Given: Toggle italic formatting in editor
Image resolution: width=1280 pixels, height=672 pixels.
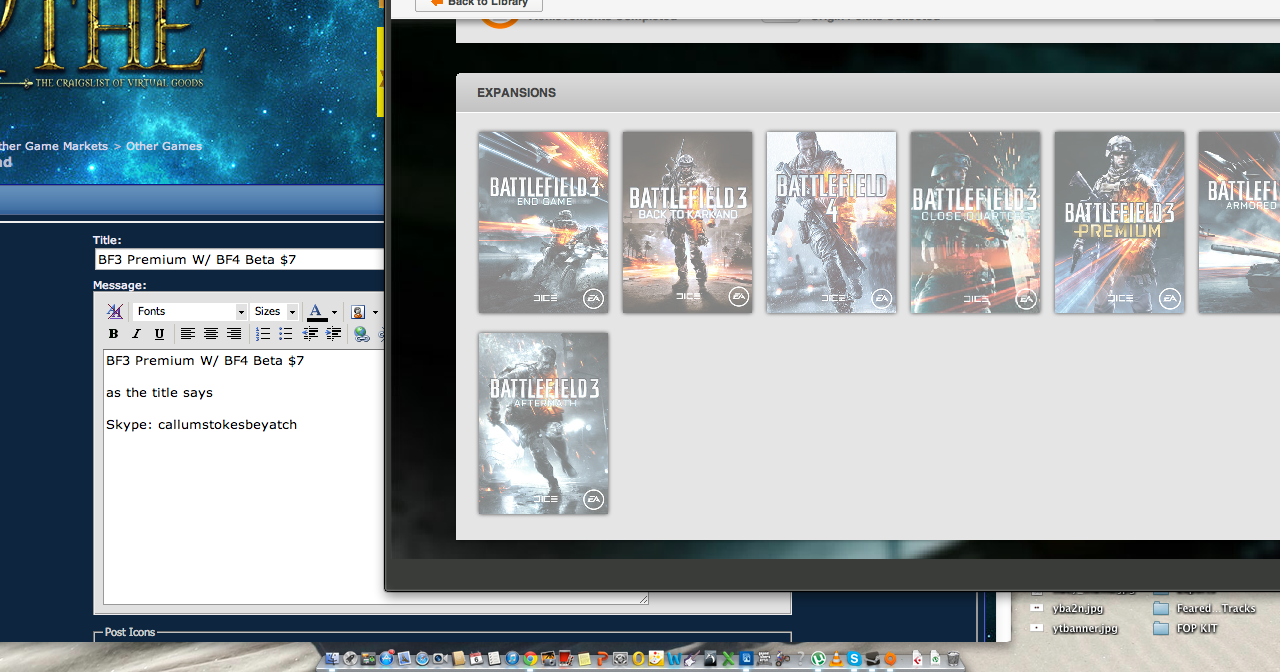Looking at the screenshot, I should 136,334.
